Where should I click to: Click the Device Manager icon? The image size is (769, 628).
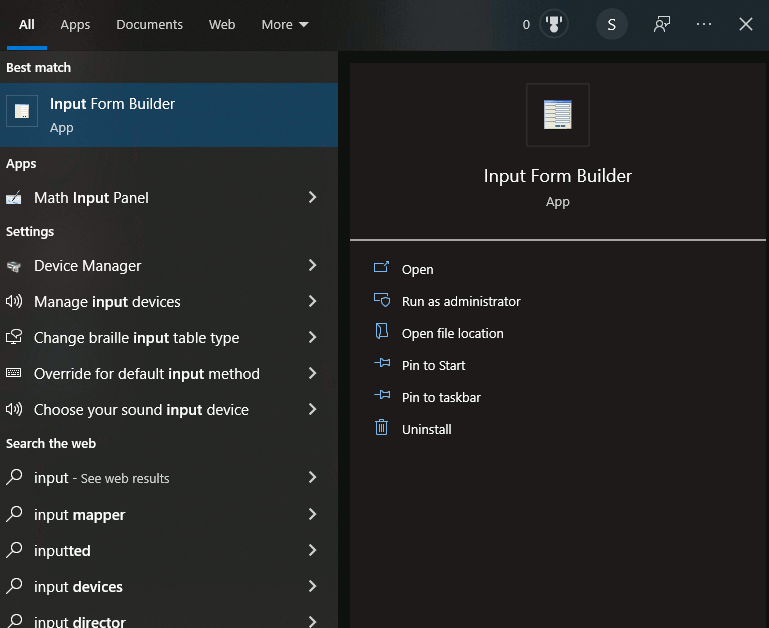(x=14, y=266)
